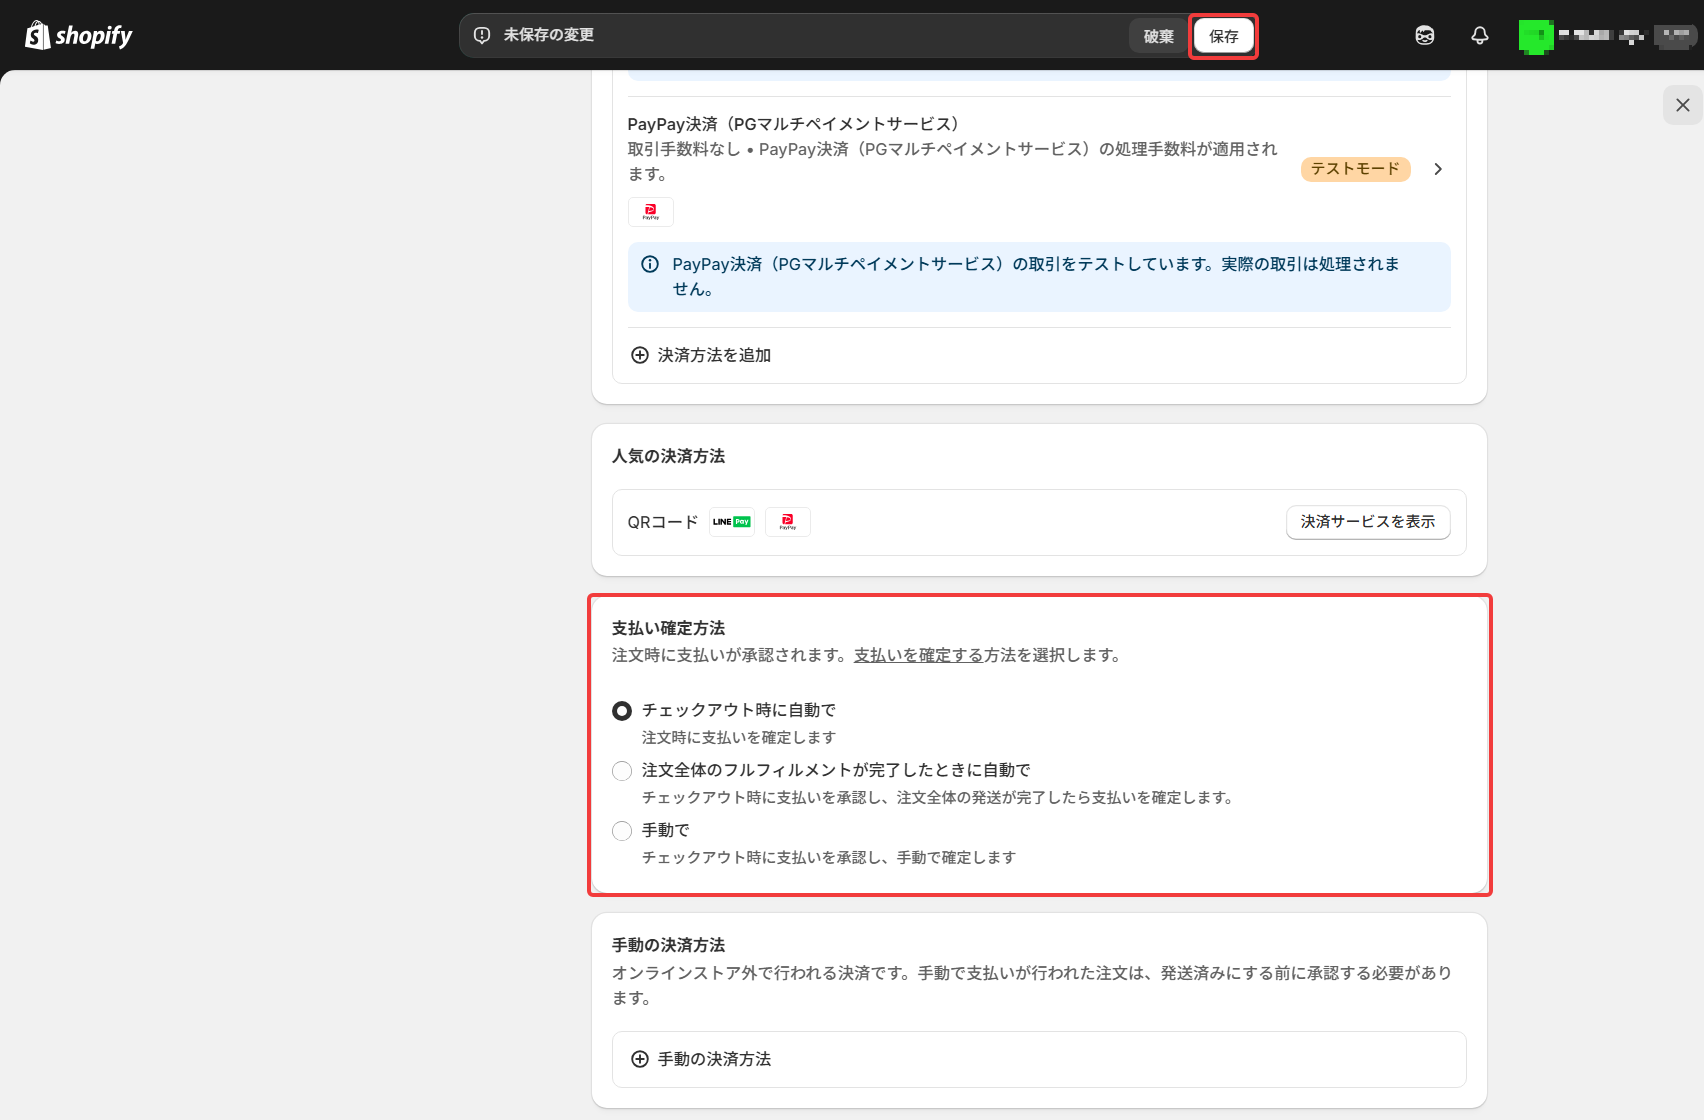The width and height of the screenshot is (1704, 1120).
Task: Click 決済サービスを表示 button
Action: pos(1368,522)
